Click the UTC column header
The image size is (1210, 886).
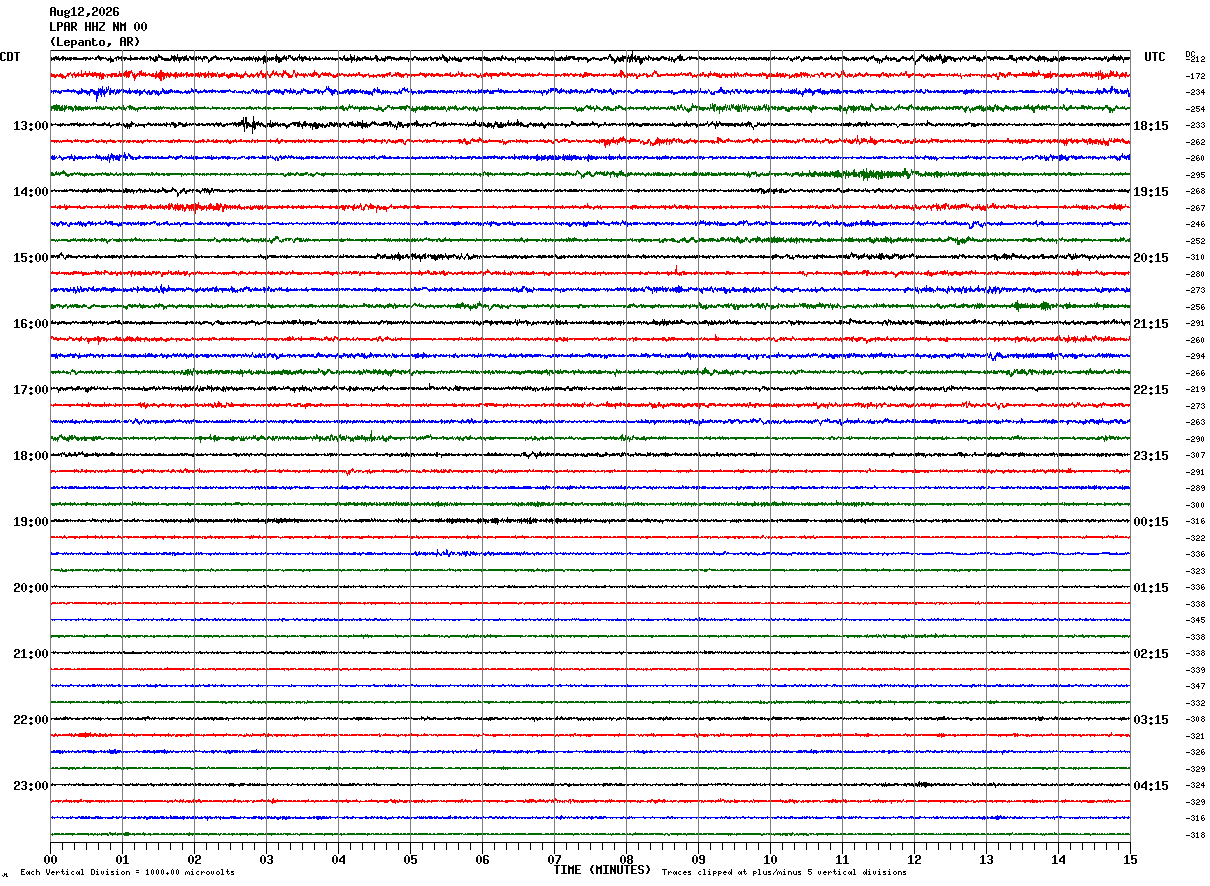click(x=1155, y=57)
